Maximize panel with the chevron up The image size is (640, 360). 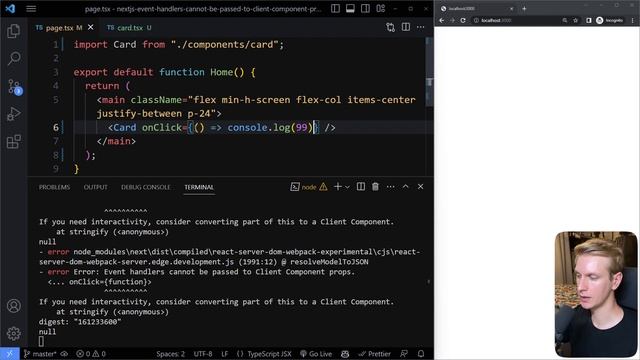coord(405,187)
